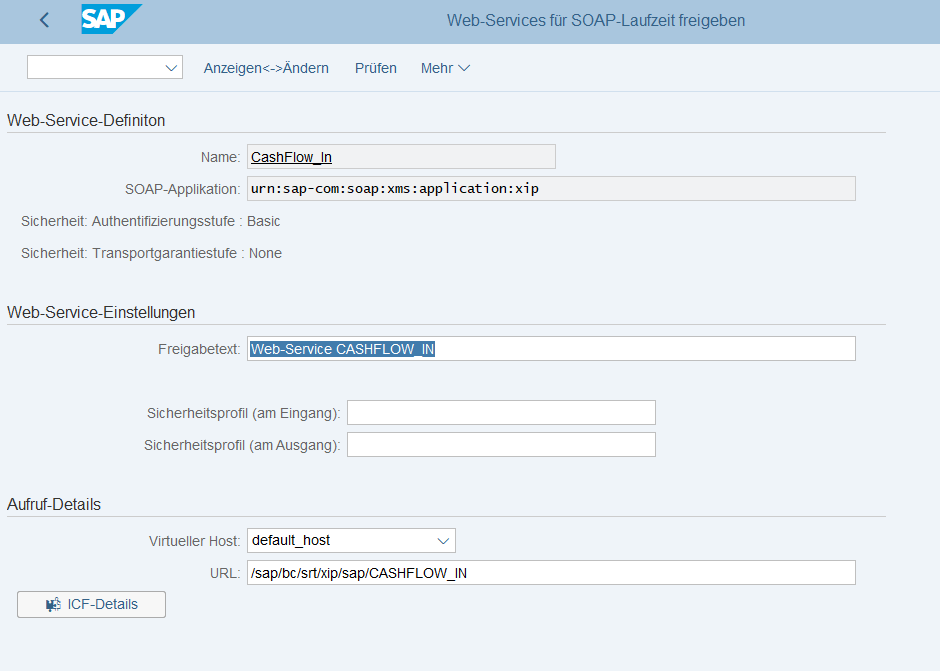Click the SAP logo
The height and width of the screenshot is (671, 940).
point(110,20)
